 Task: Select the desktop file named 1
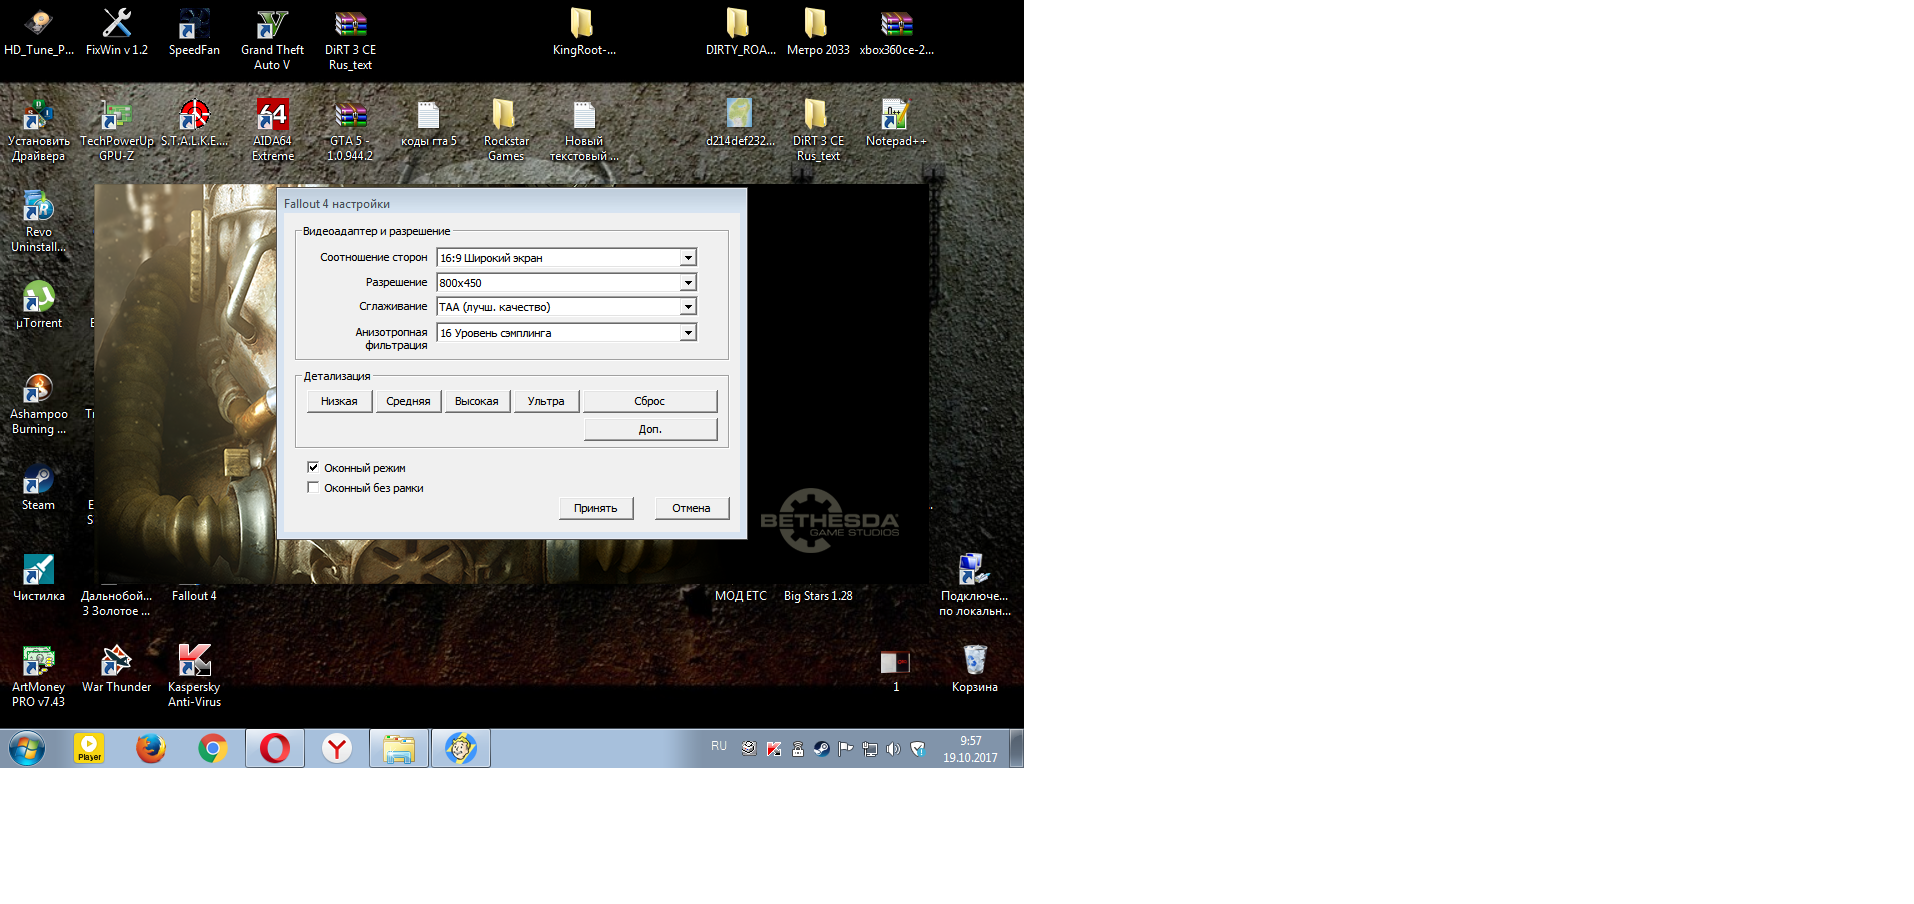896,669
